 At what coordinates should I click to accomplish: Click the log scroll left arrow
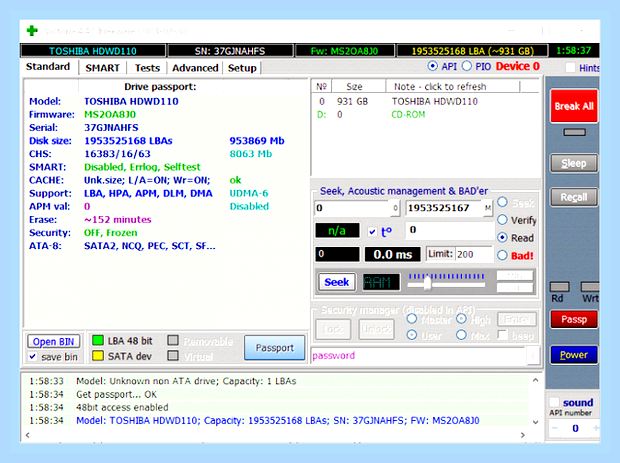pos(27,435)
